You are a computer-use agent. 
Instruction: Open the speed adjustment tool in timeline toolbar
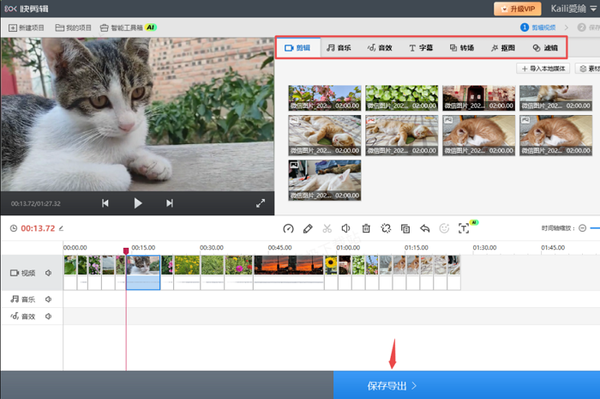point(288,228)
